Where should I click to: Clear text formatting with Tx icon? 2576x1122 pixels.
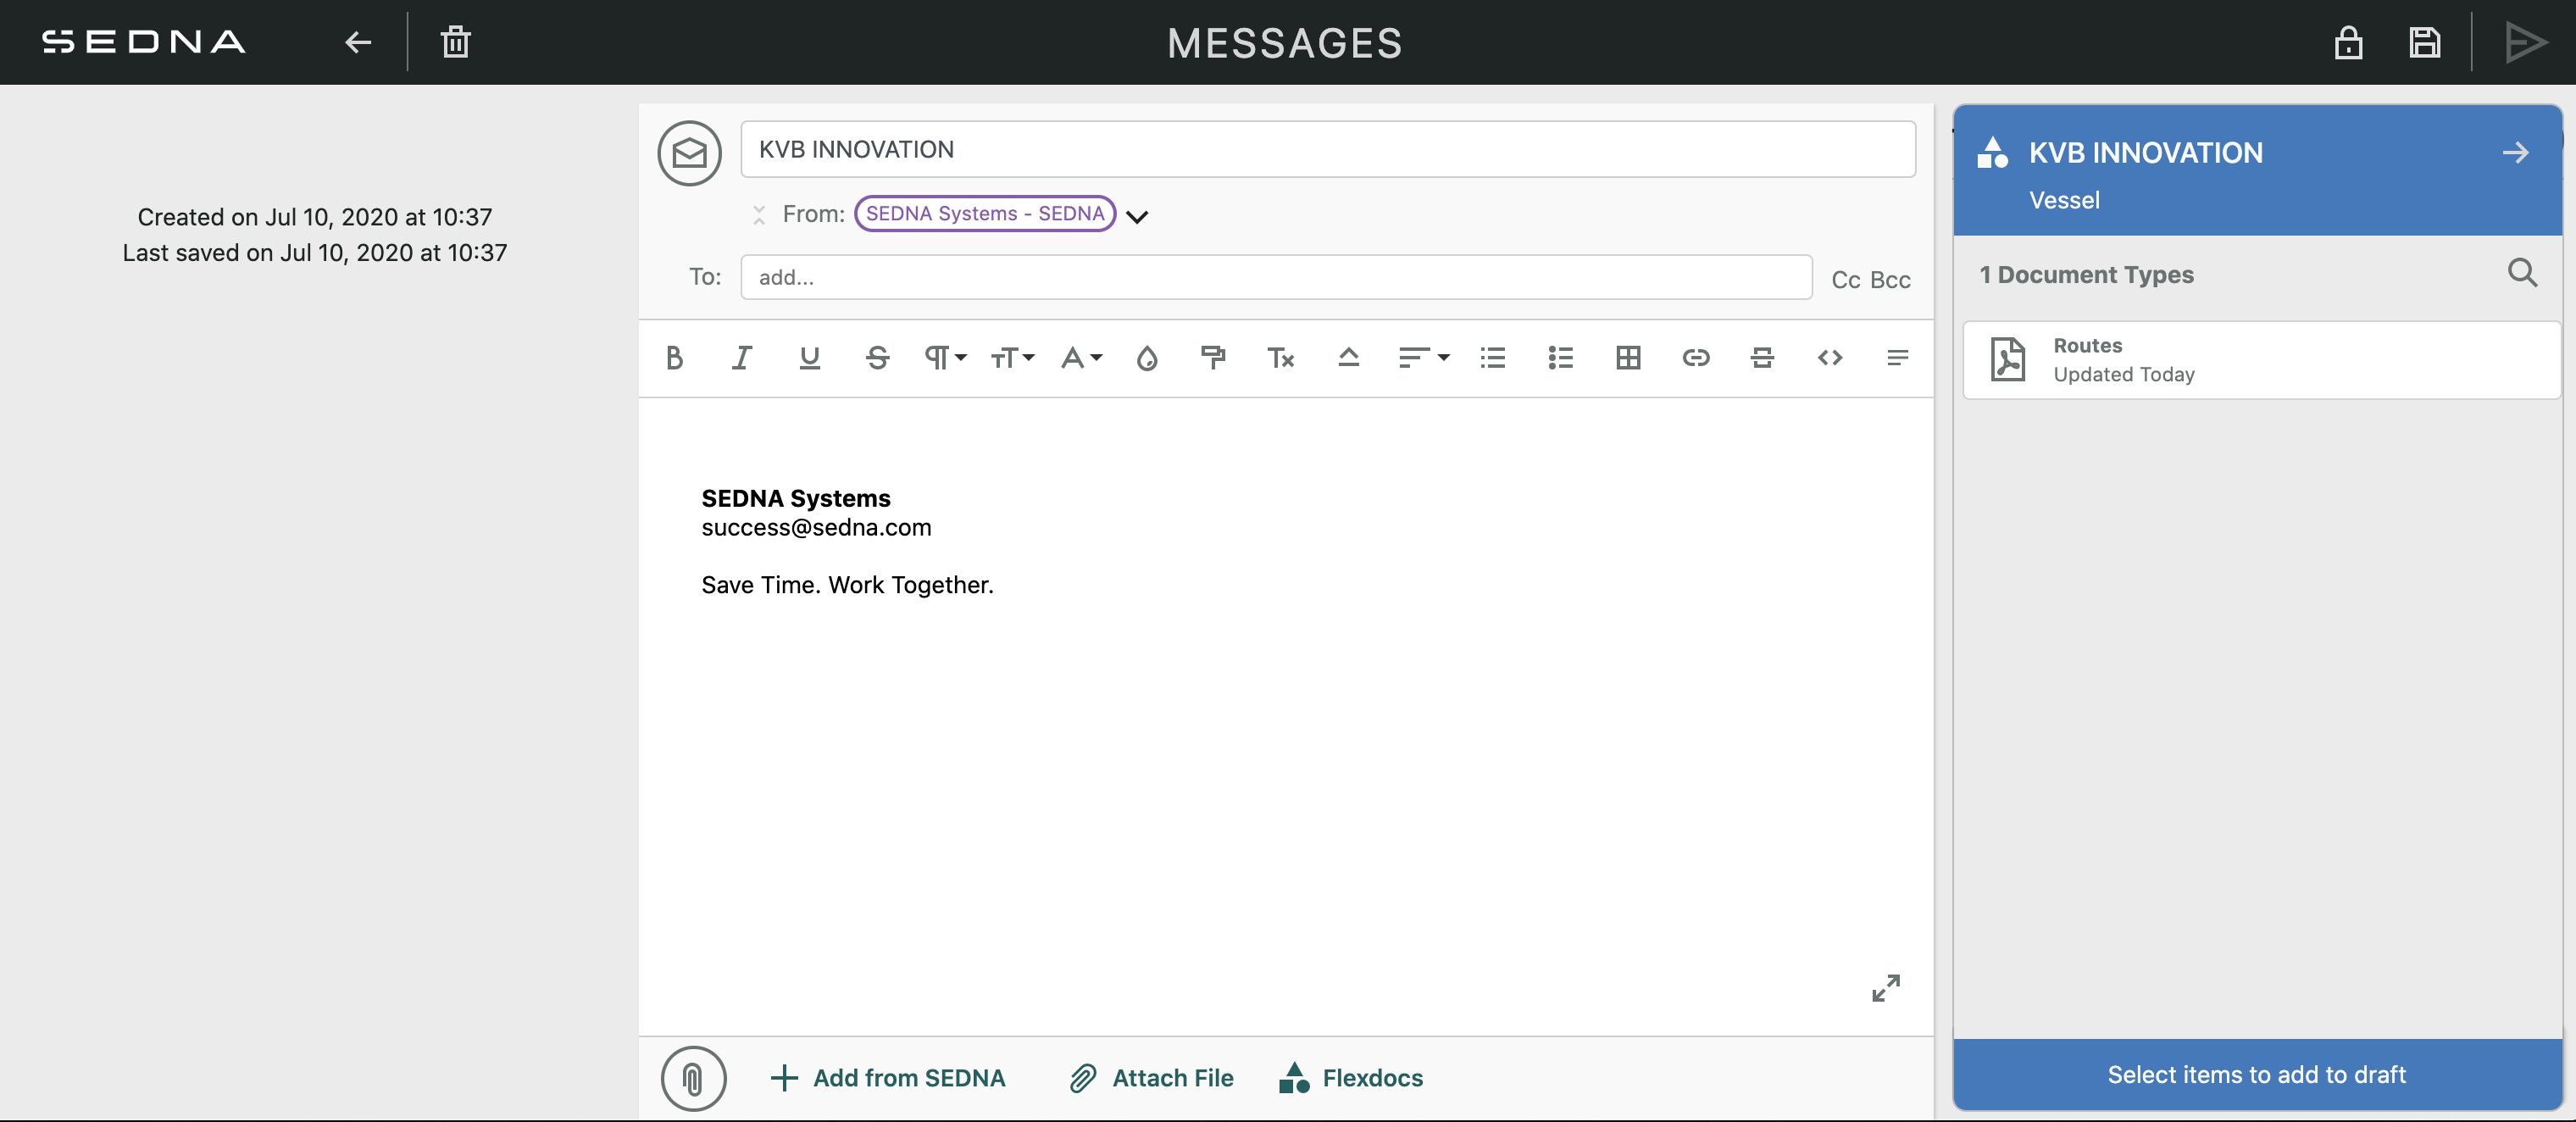point(1280,358)
